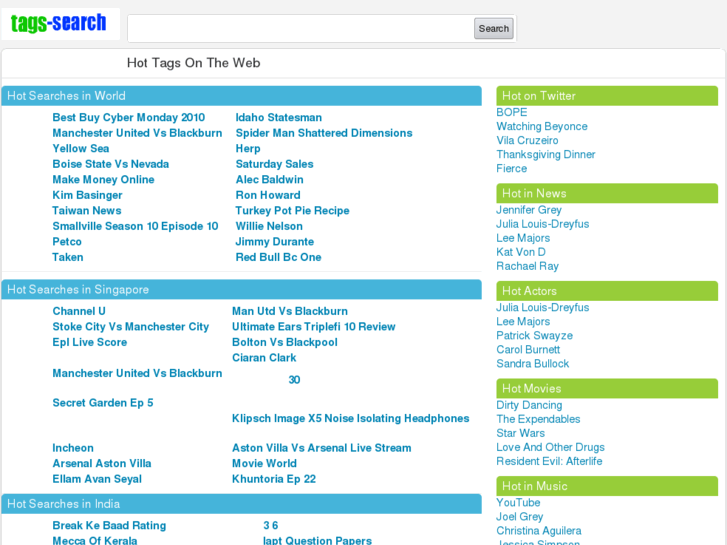Click Aston Villa Vs Arsenal Live Stream
727x545 pixels.
322,448
